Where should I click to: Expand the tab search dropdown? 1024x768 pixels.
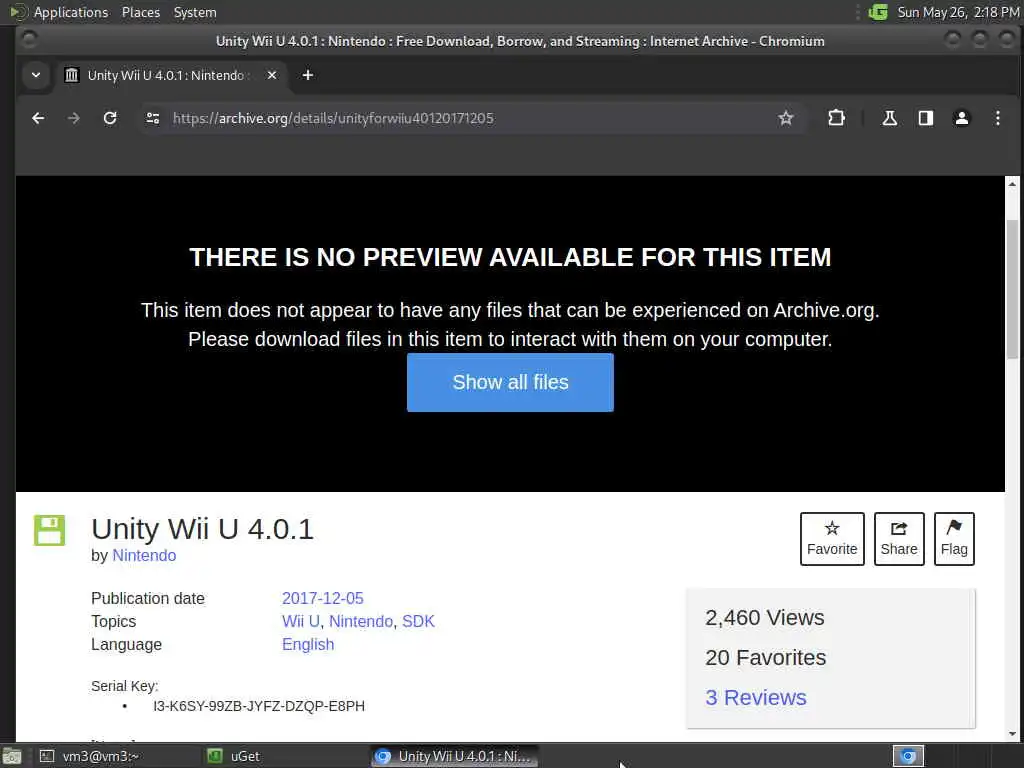coord(36,75)
